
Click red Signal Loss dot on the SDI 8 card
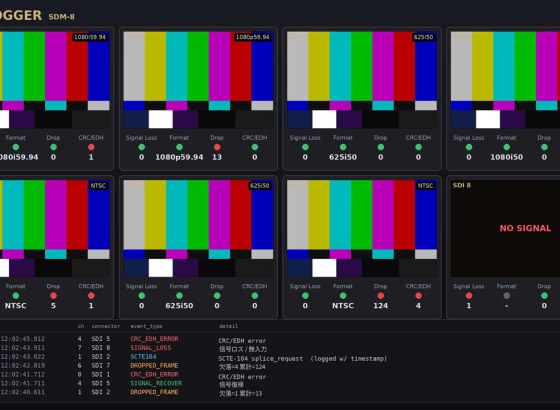pos(469,296)
